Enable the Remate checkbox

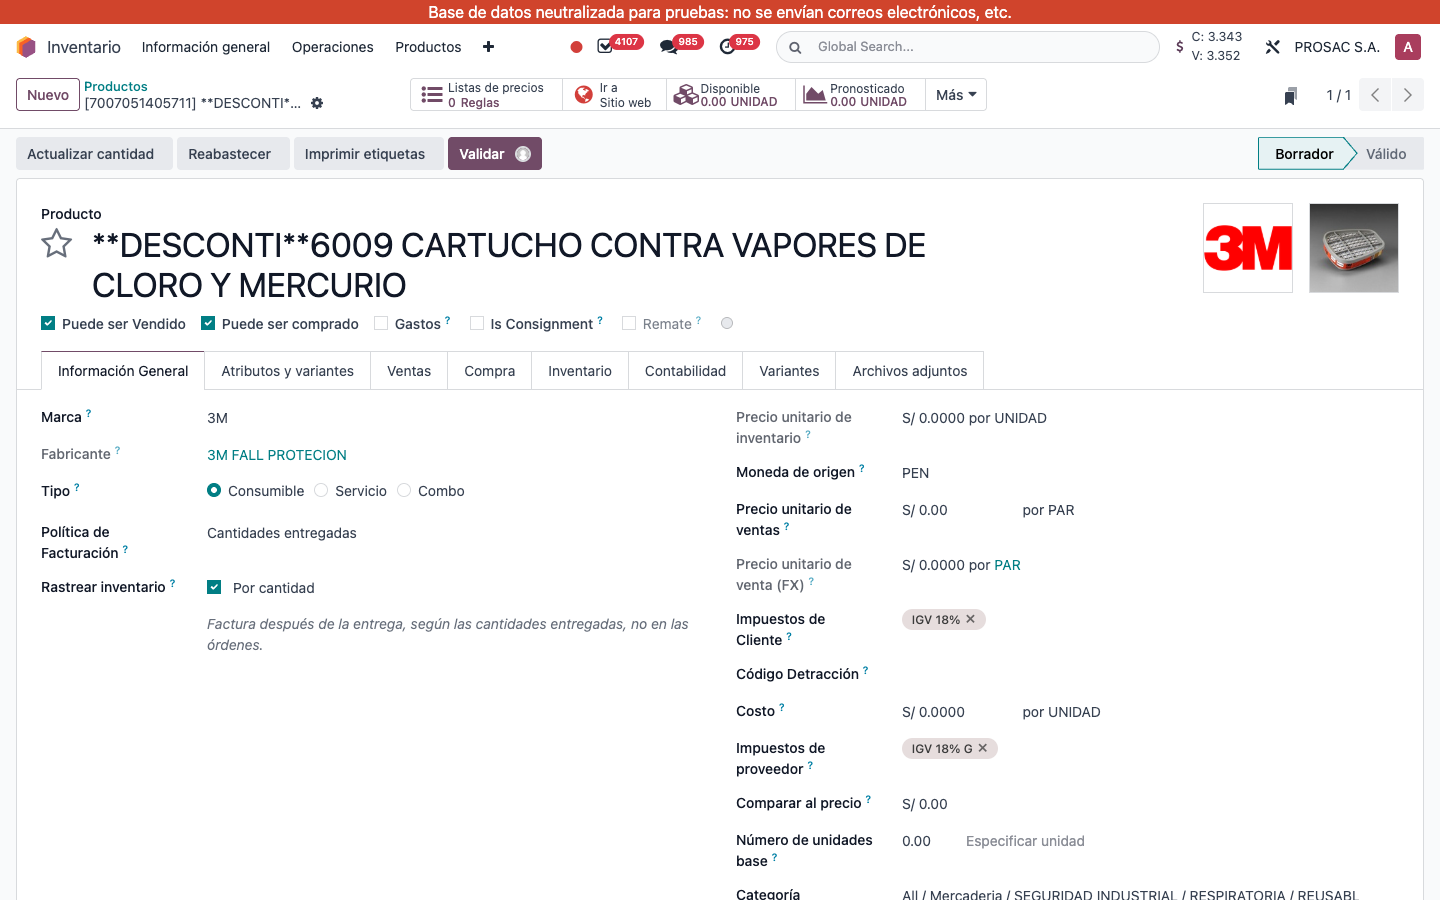629,323
